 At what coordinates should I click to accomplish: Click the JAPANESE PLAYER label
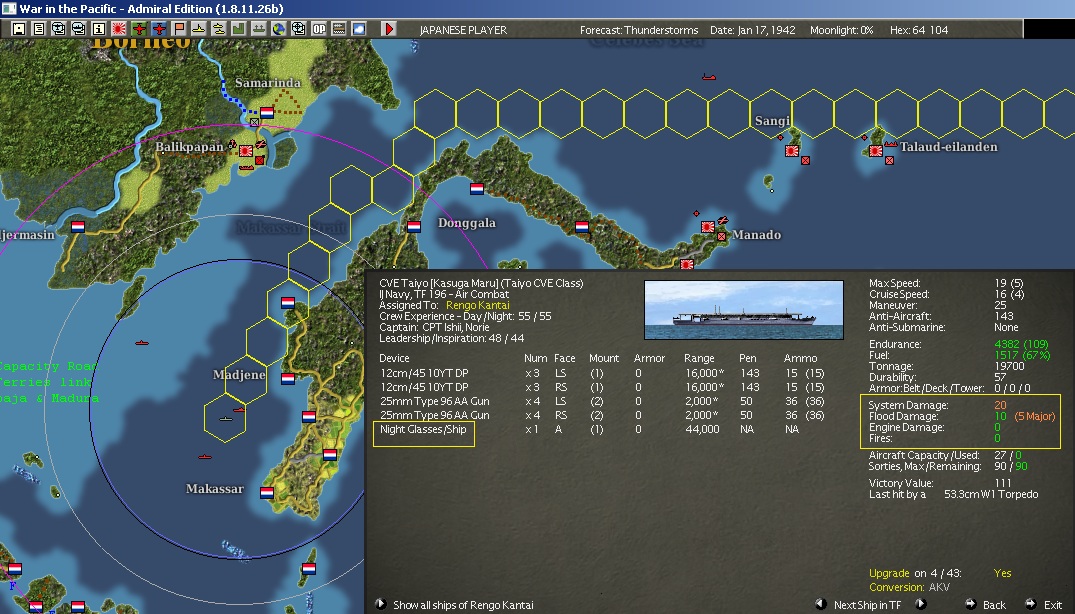tap(463, 29)
